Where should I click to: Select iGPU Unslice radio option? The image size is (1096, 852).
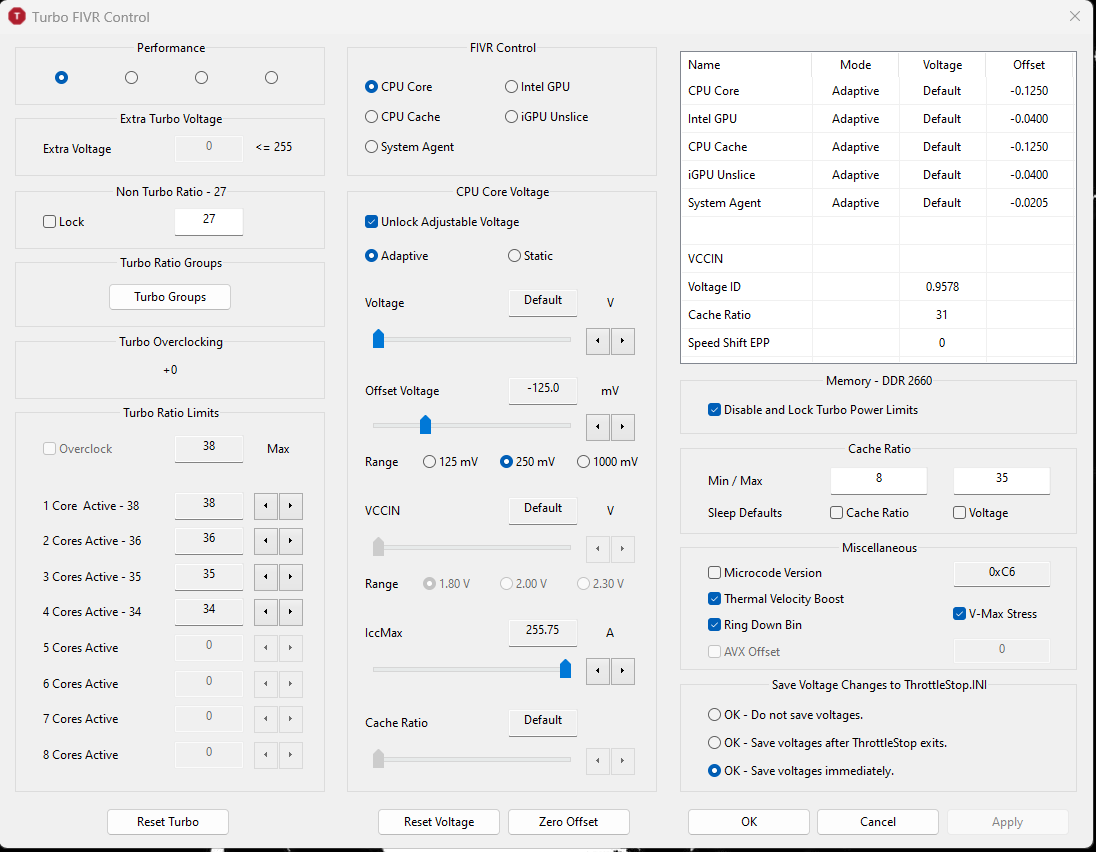tap(547, 117)
